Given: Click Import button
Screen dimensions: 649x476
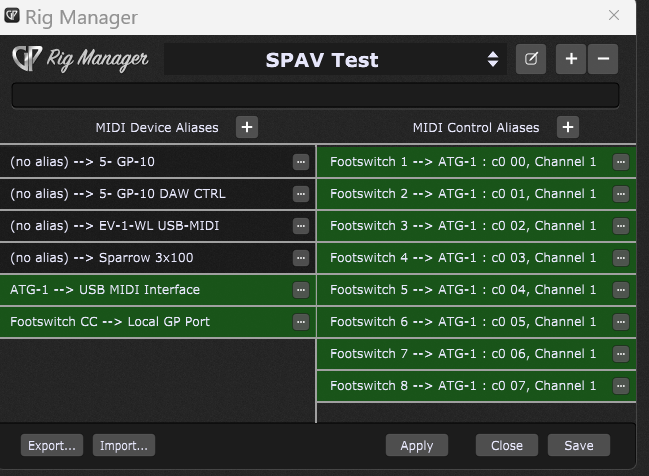Looking at the screenshot, I should pos(124,445).
